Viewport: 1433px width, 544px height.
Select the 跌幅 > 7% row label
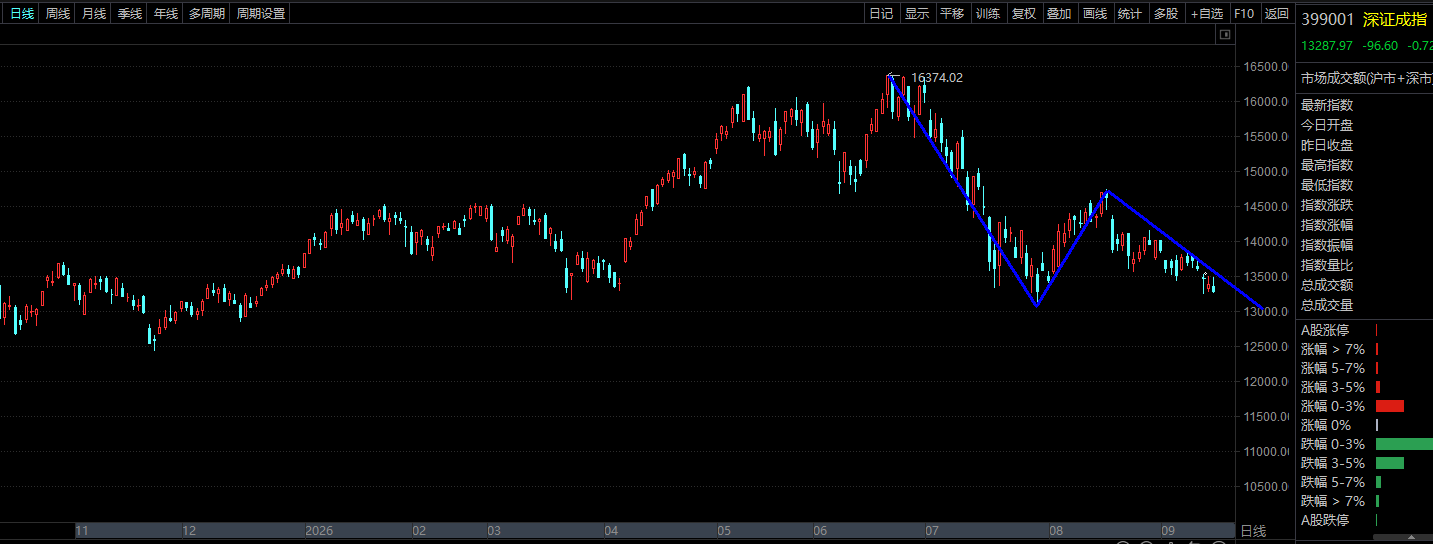(1333, 501)
